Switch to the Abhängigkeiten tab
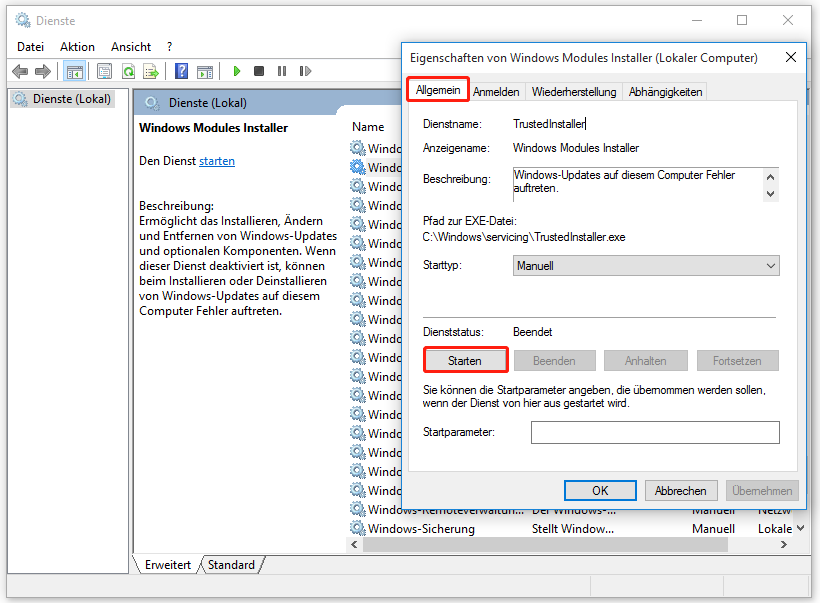The width and height of the screenshot is (820, 603). pos(665,92)
